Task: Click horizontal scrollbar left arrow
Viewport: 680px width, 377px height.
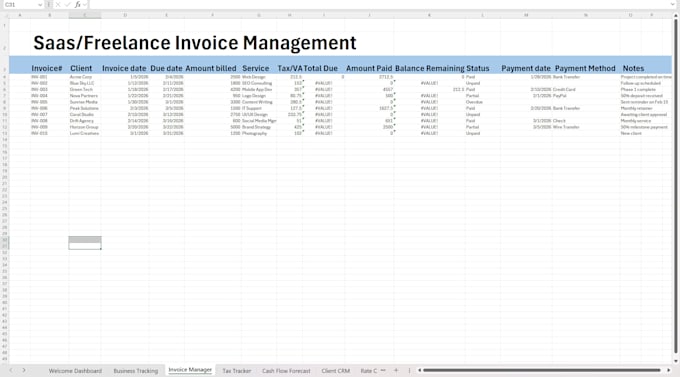Action: 419,370
